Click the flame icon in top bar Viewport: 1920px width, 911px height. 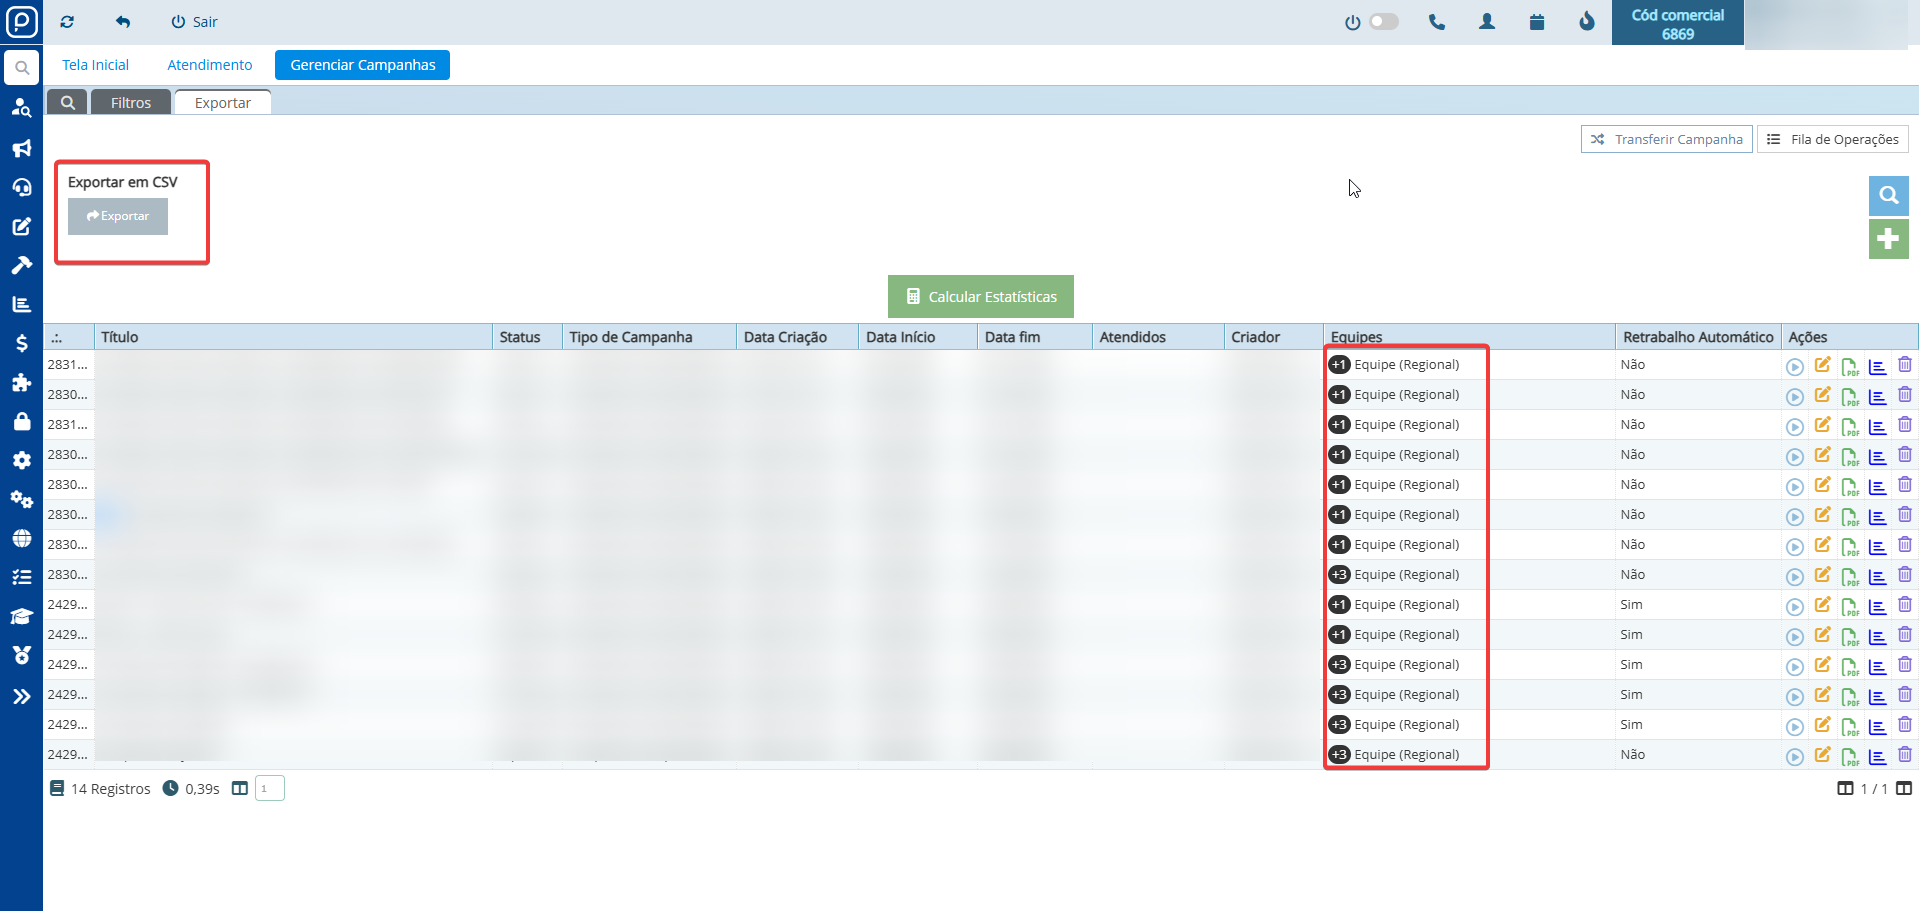pos(1587,22)
